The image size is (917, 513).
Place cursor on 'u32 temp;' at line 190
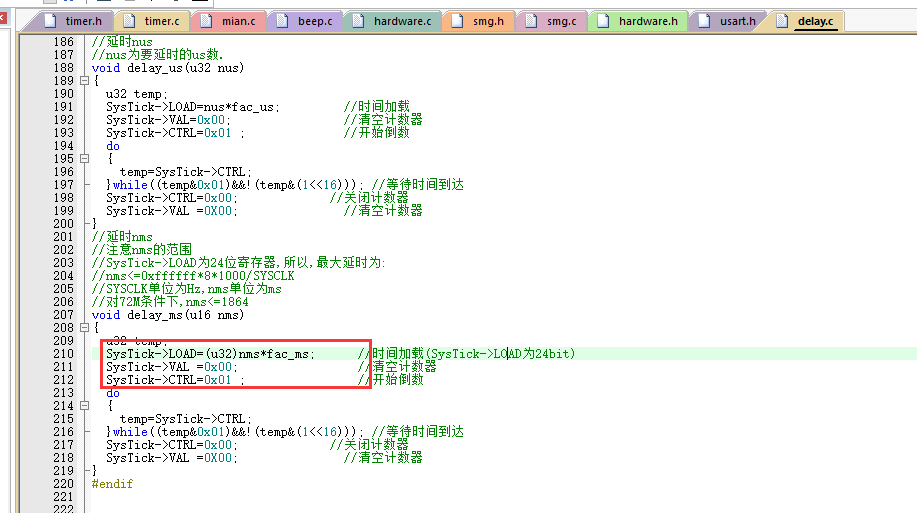[136, 94]
